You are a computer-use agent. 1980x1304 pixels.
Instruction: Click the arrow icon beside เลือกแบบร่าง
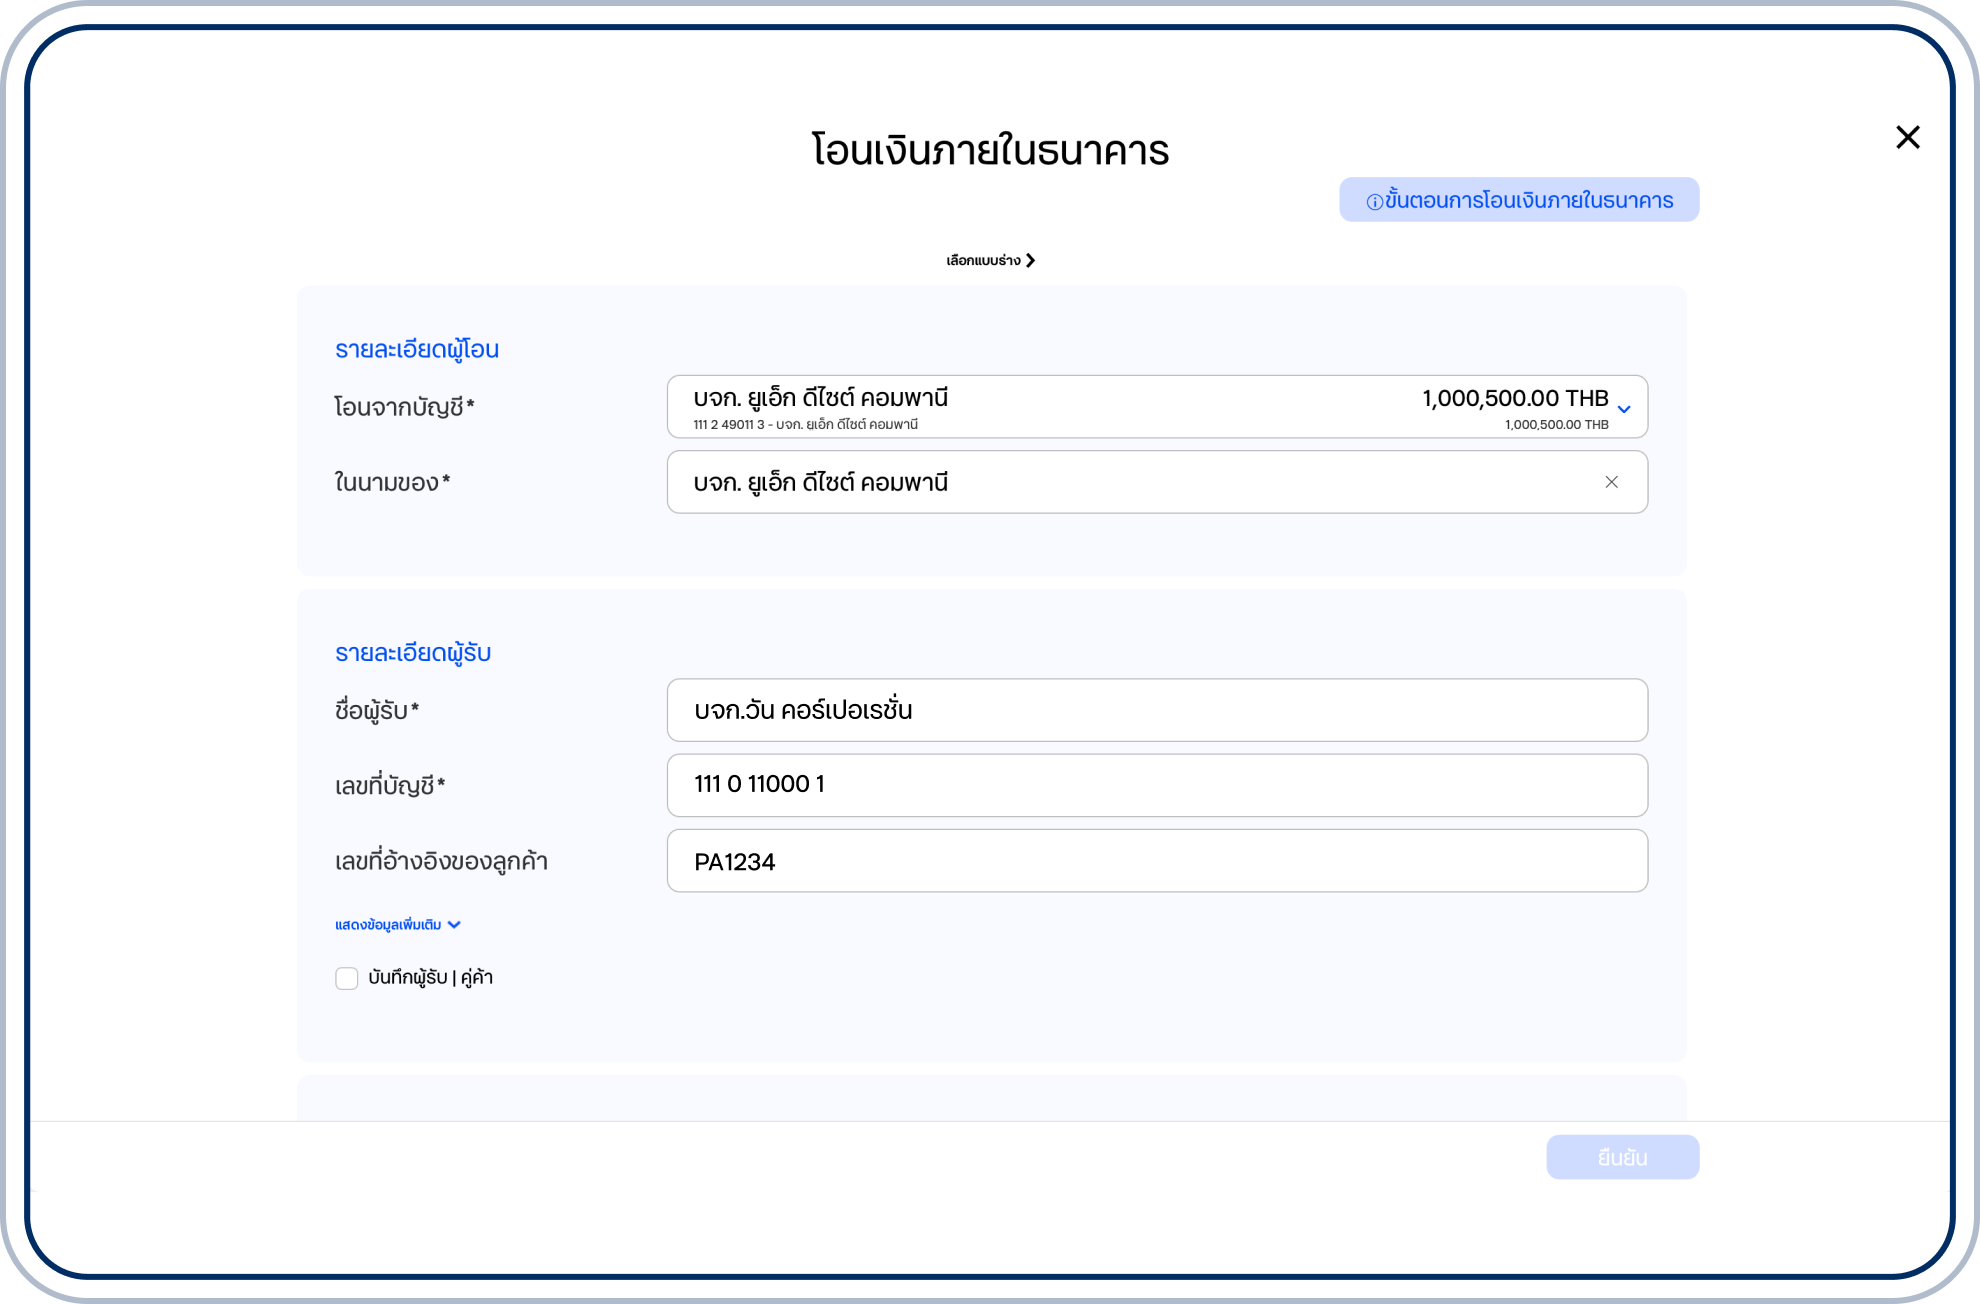point(1031,260)
